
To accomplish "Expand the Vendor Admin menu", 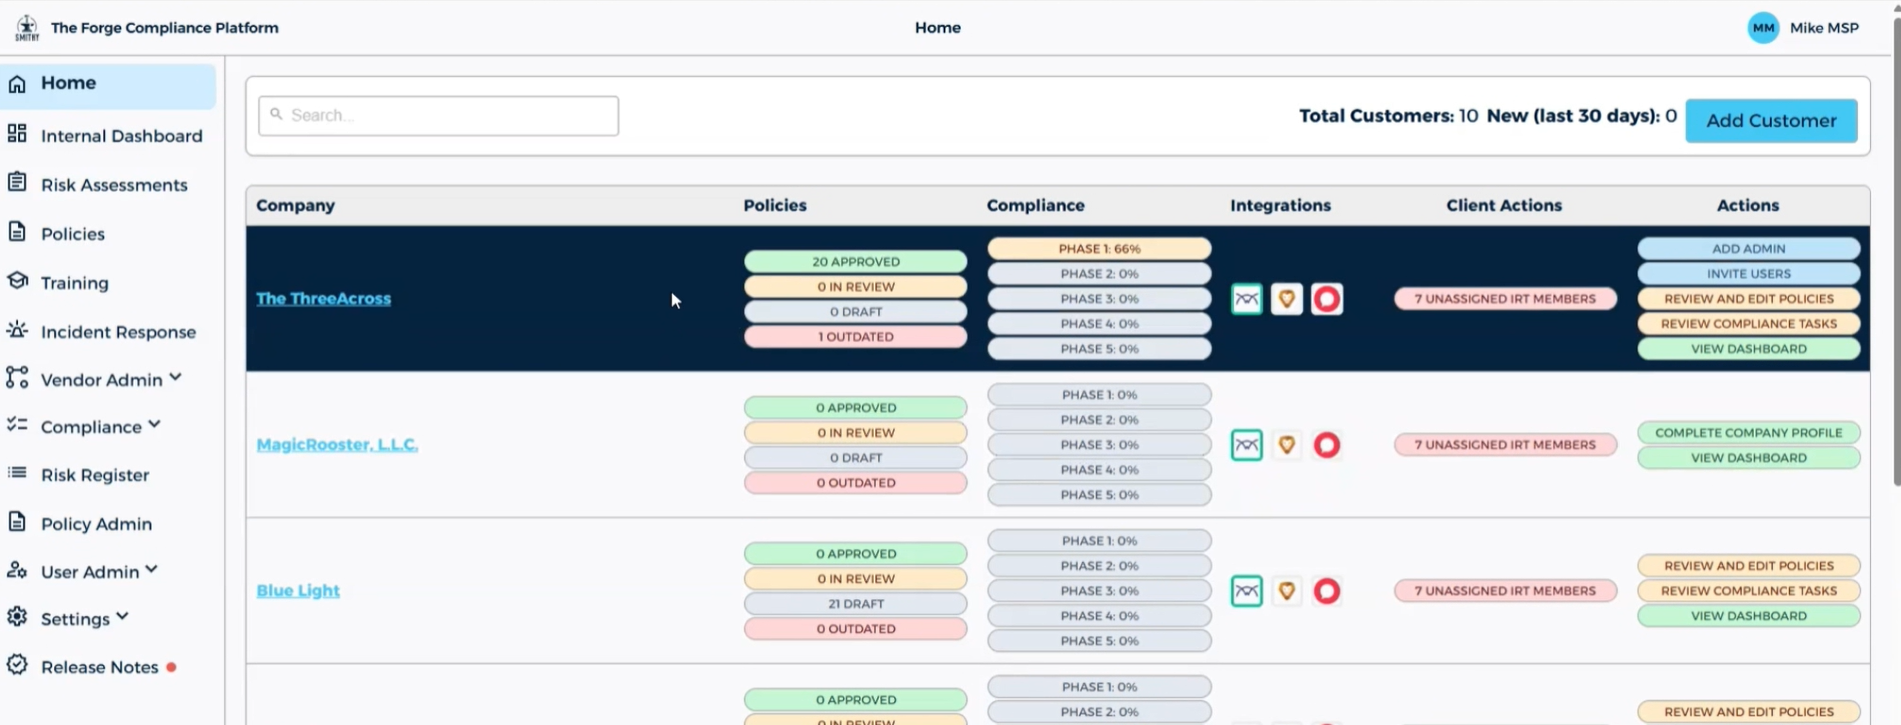I will [x=175, y=378].
